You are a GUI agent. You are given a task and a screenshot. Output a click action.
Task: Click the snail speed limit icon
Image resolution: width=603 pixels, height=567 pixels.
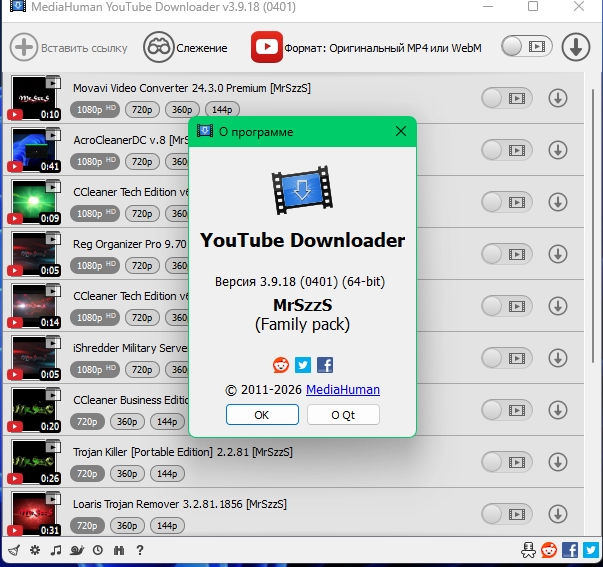[76, 550]
